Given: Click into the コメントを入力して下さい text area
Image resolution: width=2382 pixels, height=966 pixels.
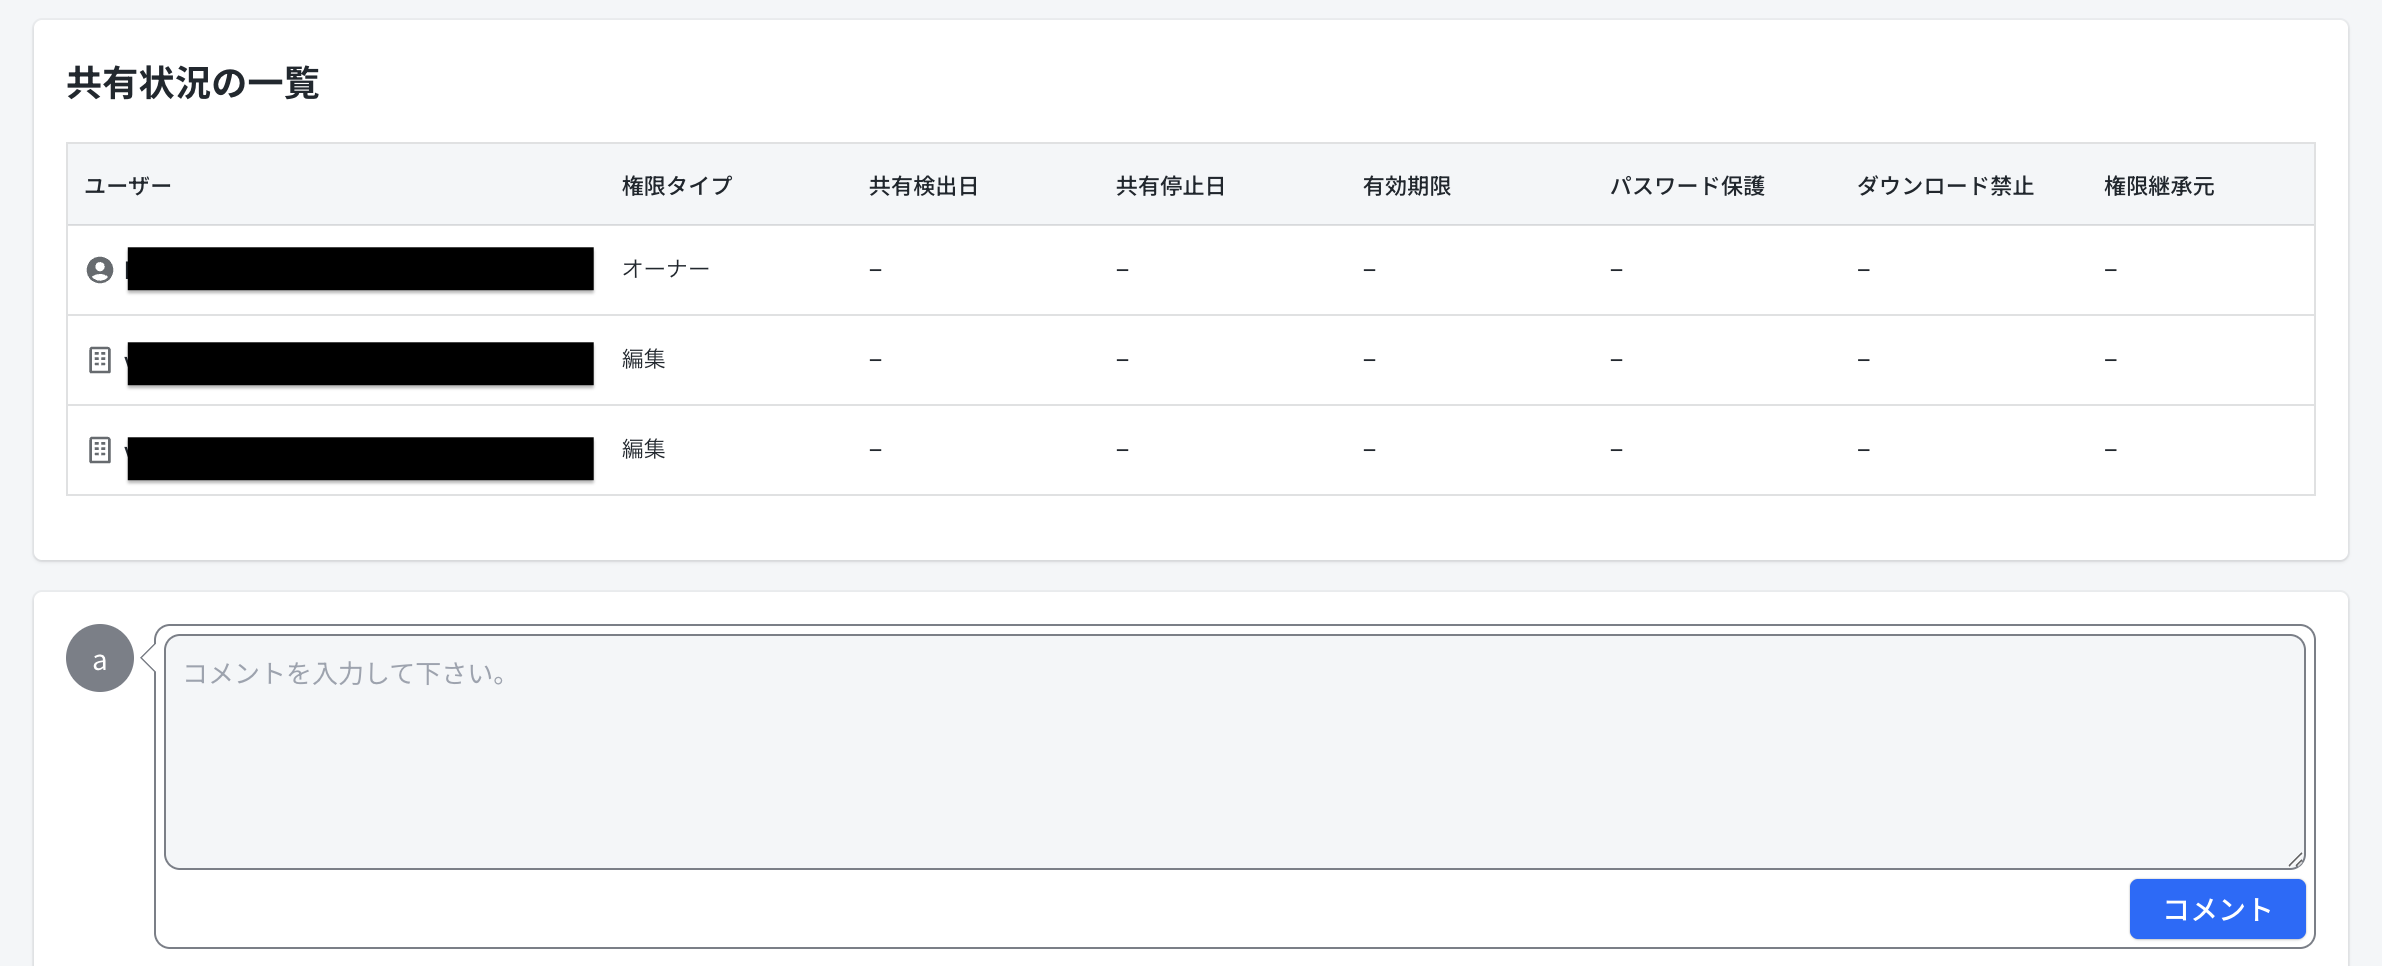Looking at the screenshot, I should [1235, 752].
